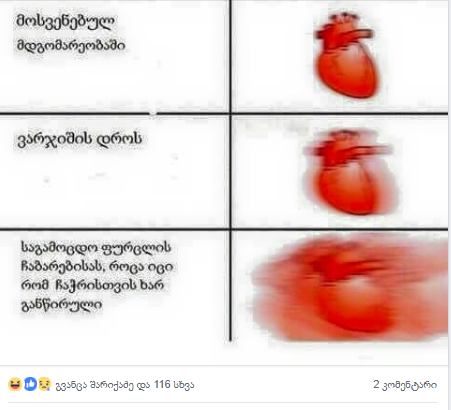Click the sad crying reaction emoji
The height and width of the screenshot is (410, 451).
point(45,384)
